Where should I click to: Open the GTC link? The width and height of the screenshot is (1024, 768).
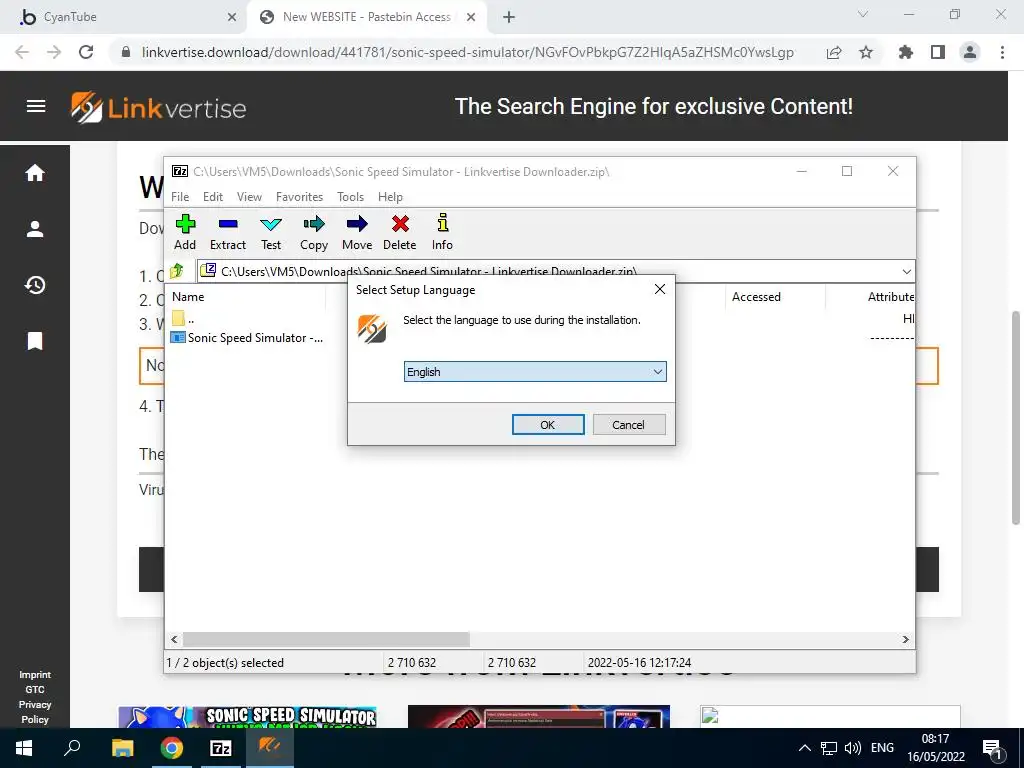[35, 690]
